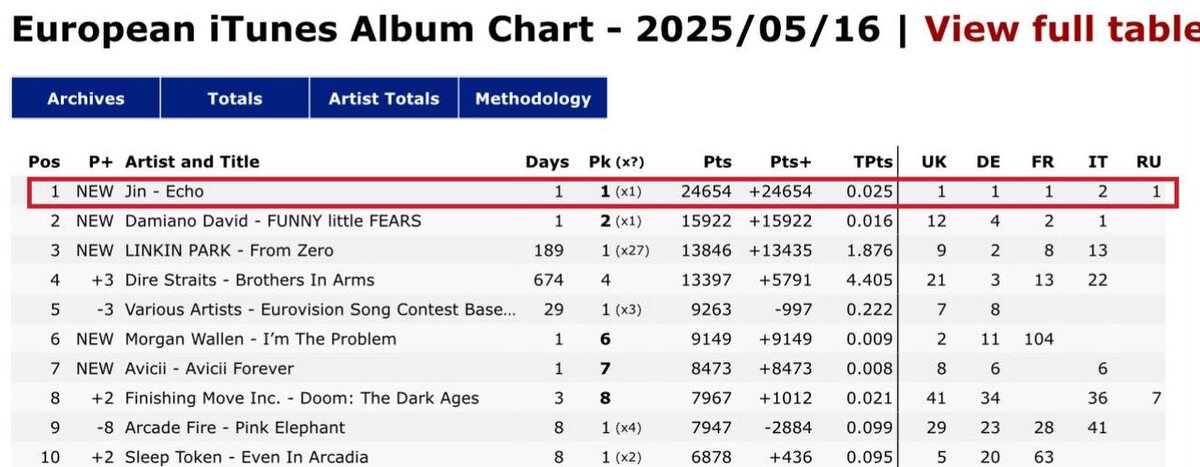Click the Pts column header
1200x467 pixels.
click(x=717, y=162)
